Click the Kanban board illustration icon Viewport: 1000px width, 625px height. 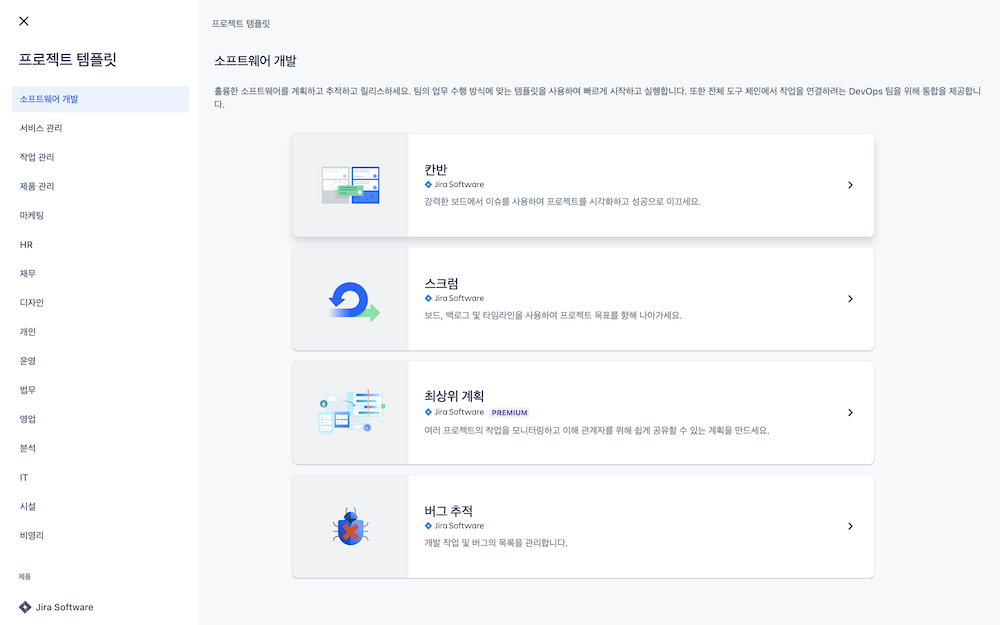[350, 185]
